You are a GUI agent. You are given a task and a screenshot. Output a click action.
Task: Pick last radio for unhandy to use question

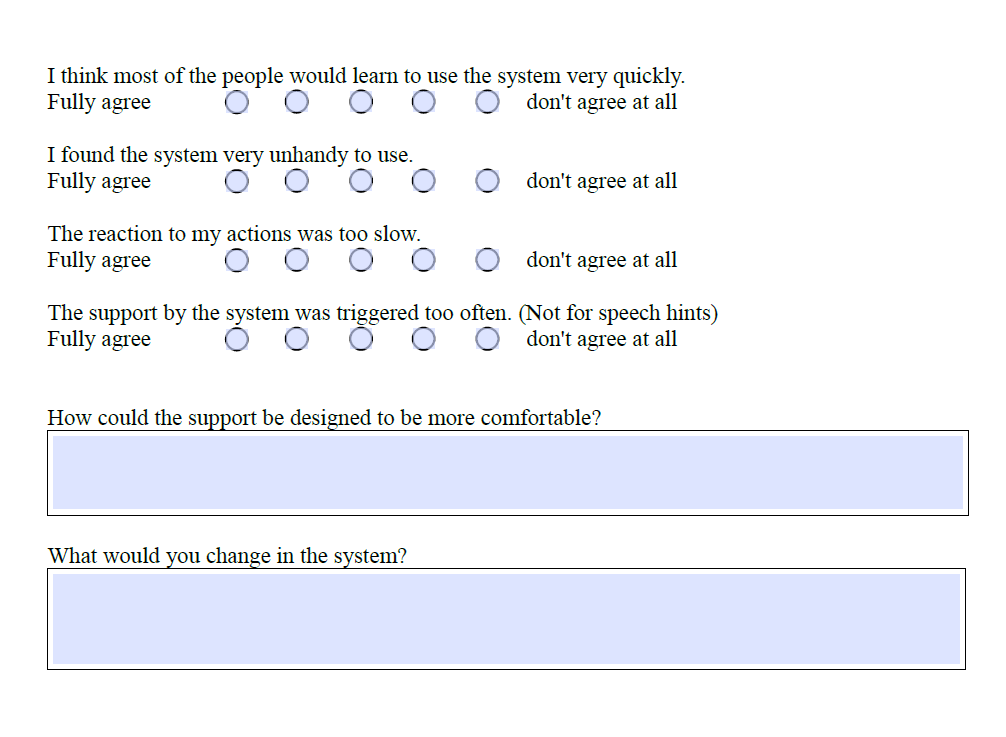[488, 181]
